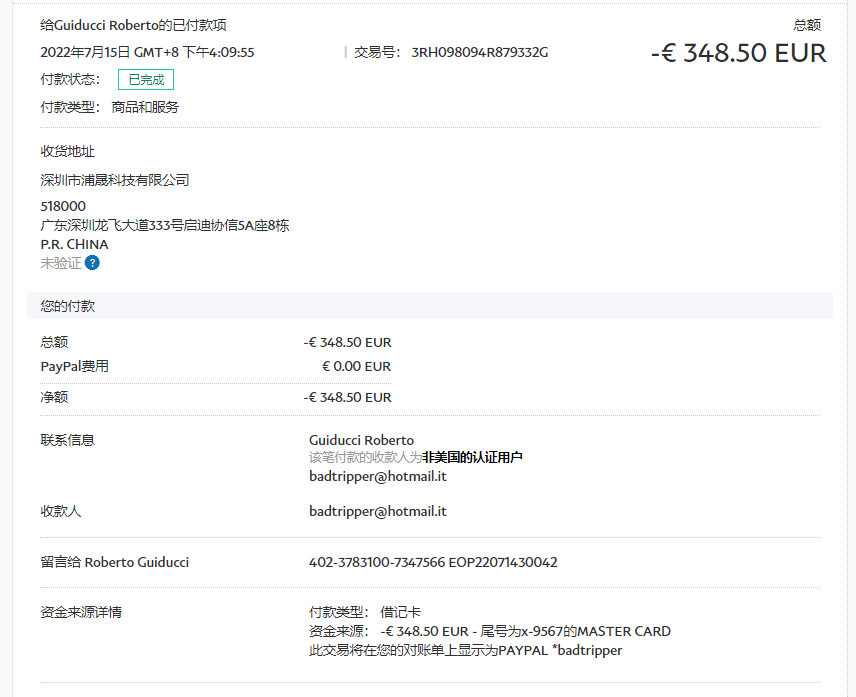Click the 收货地址 heading
856x697 pixels.
click(x=68, y=151)
